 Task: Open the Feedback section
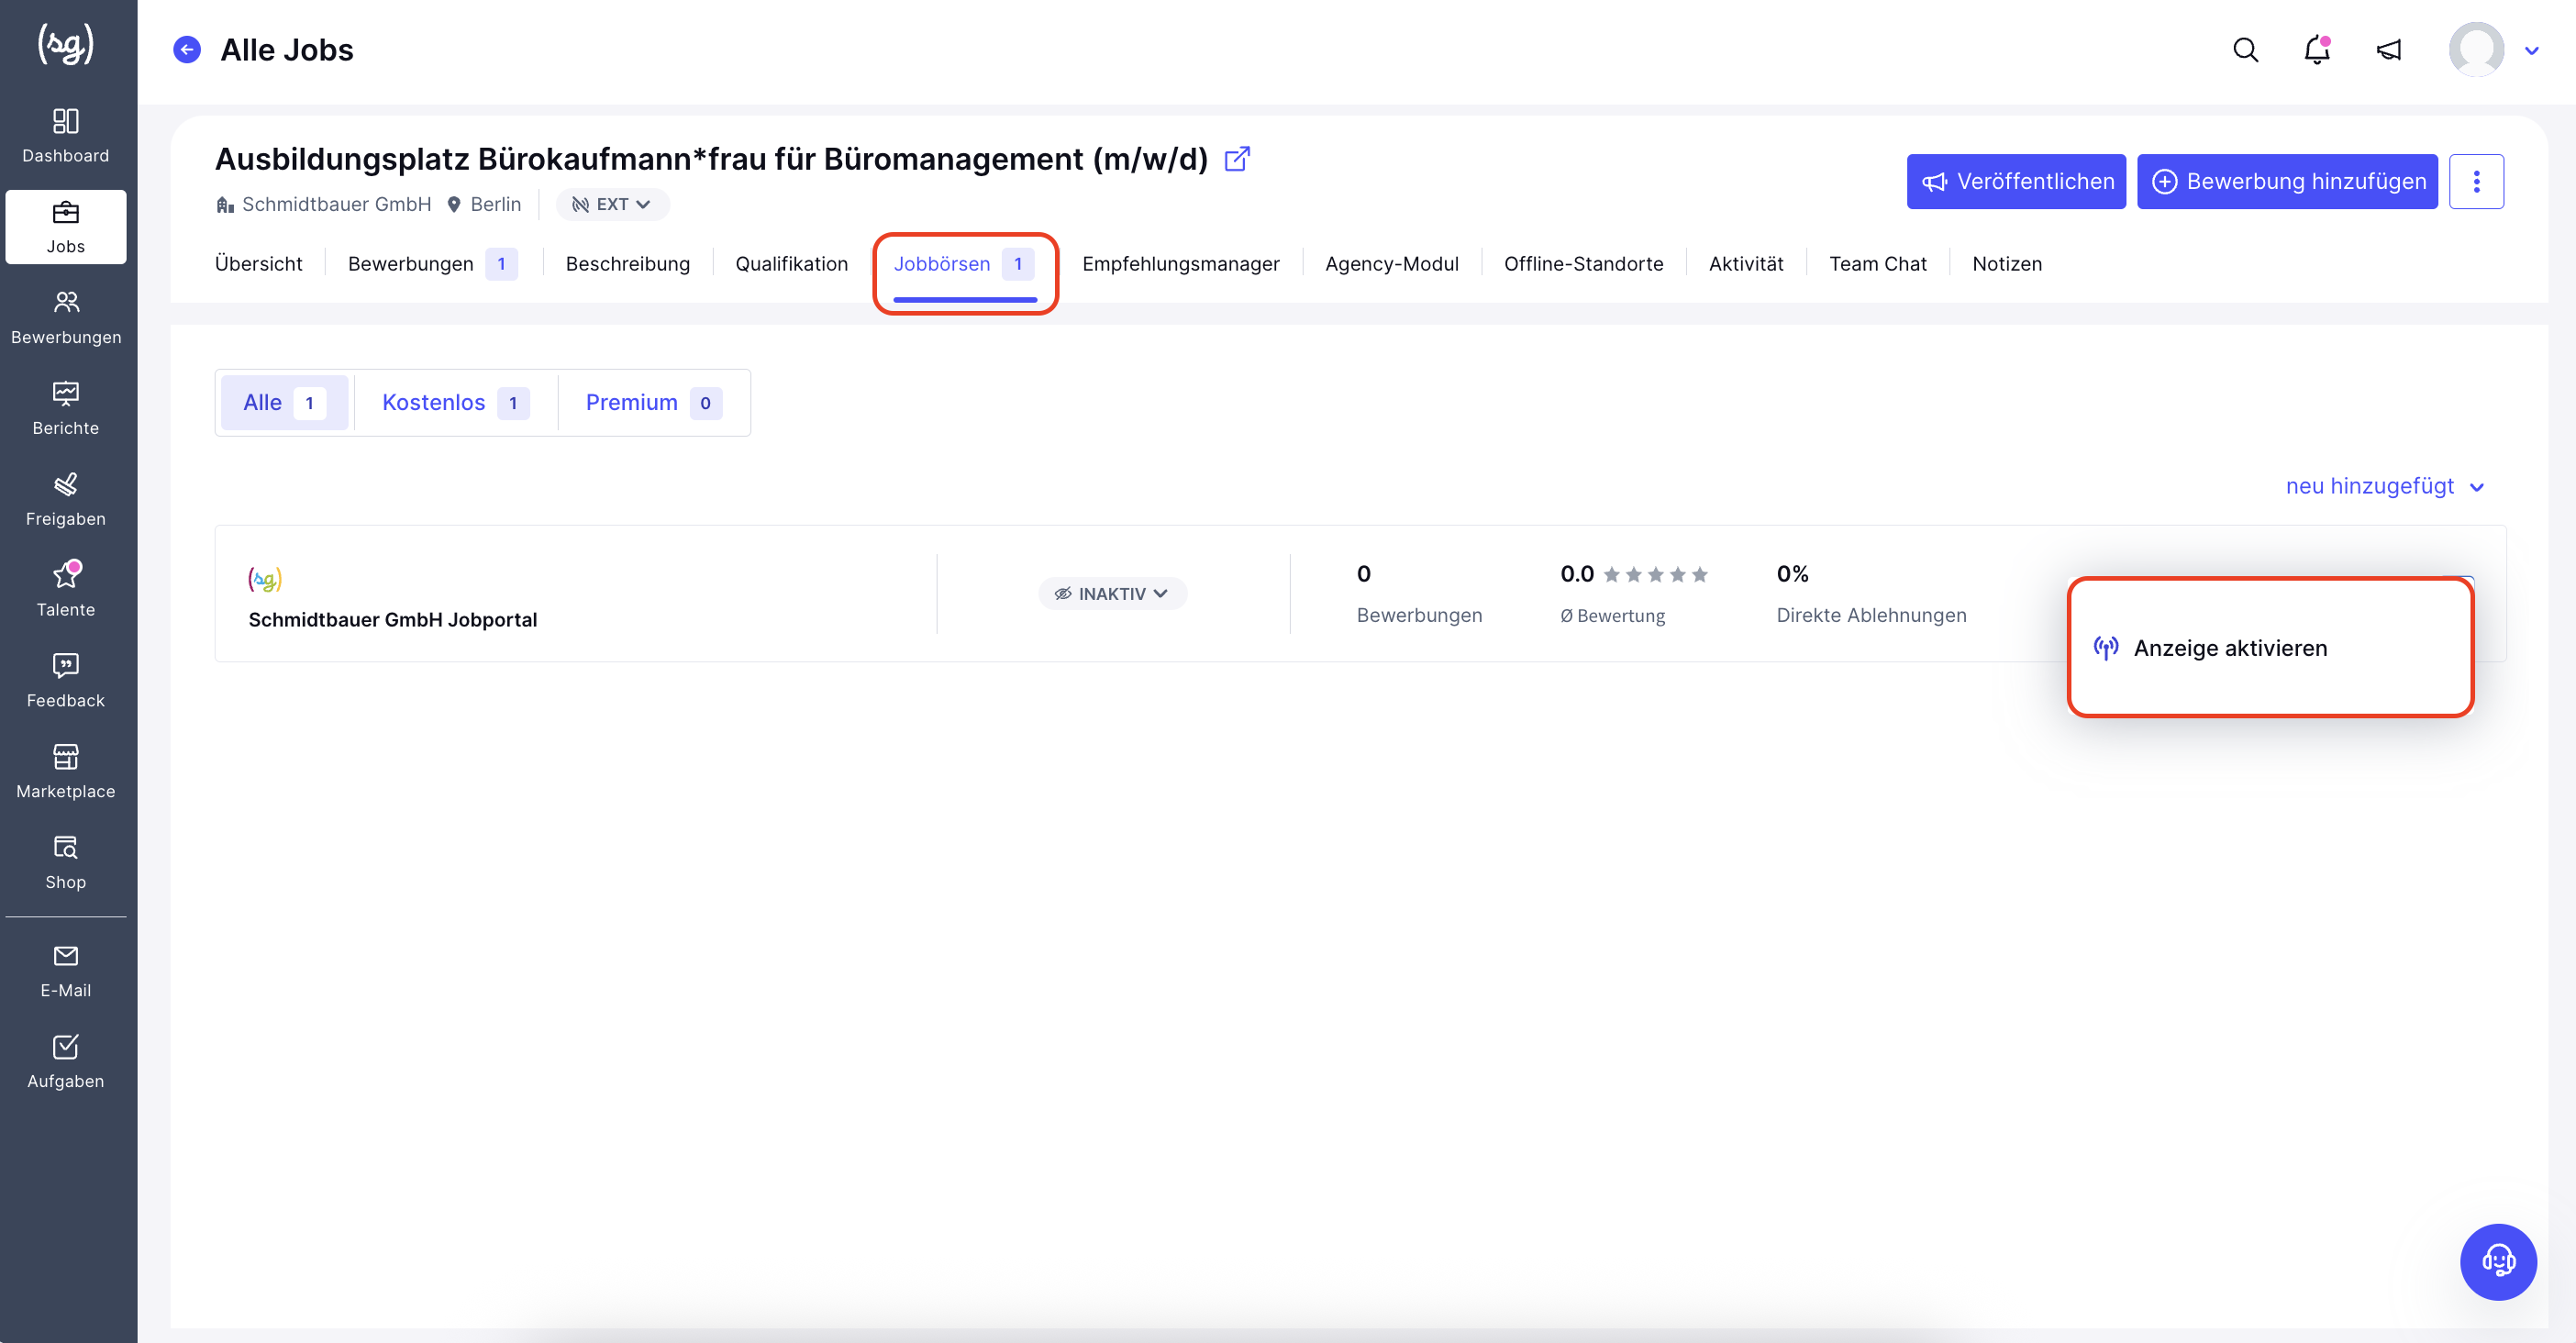(66, 681)
